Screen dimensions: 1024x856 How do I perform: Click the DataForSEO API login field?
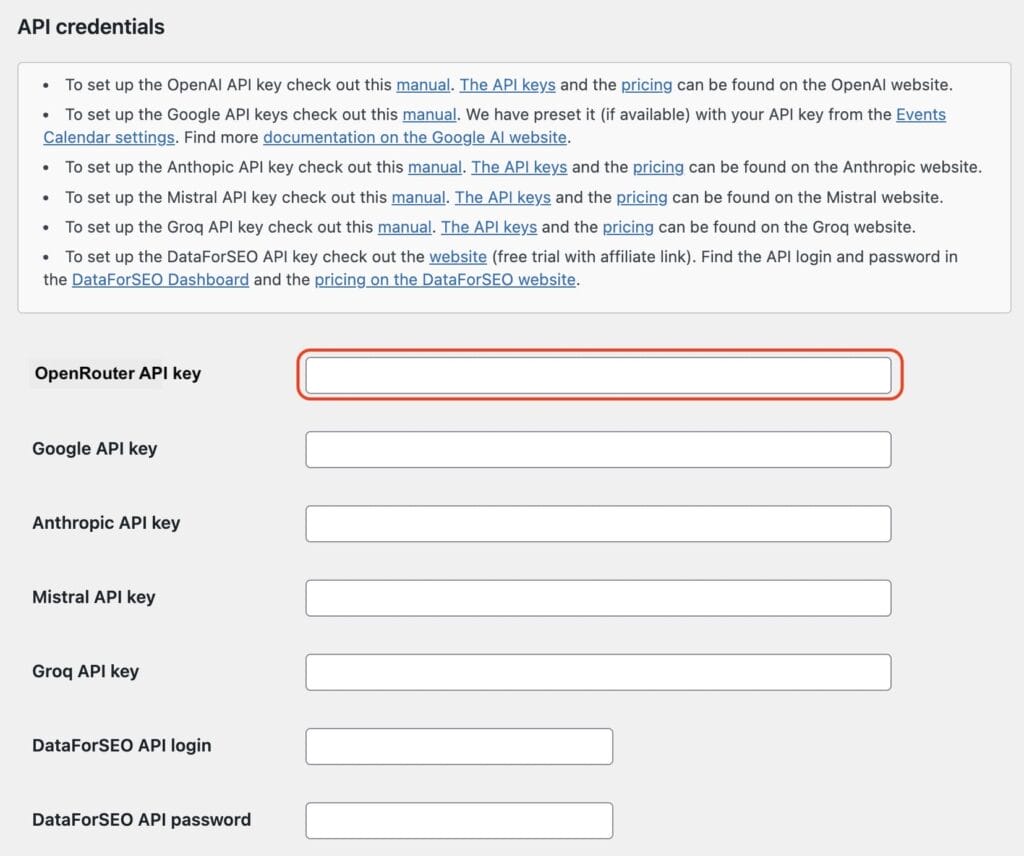click(459, 746)
